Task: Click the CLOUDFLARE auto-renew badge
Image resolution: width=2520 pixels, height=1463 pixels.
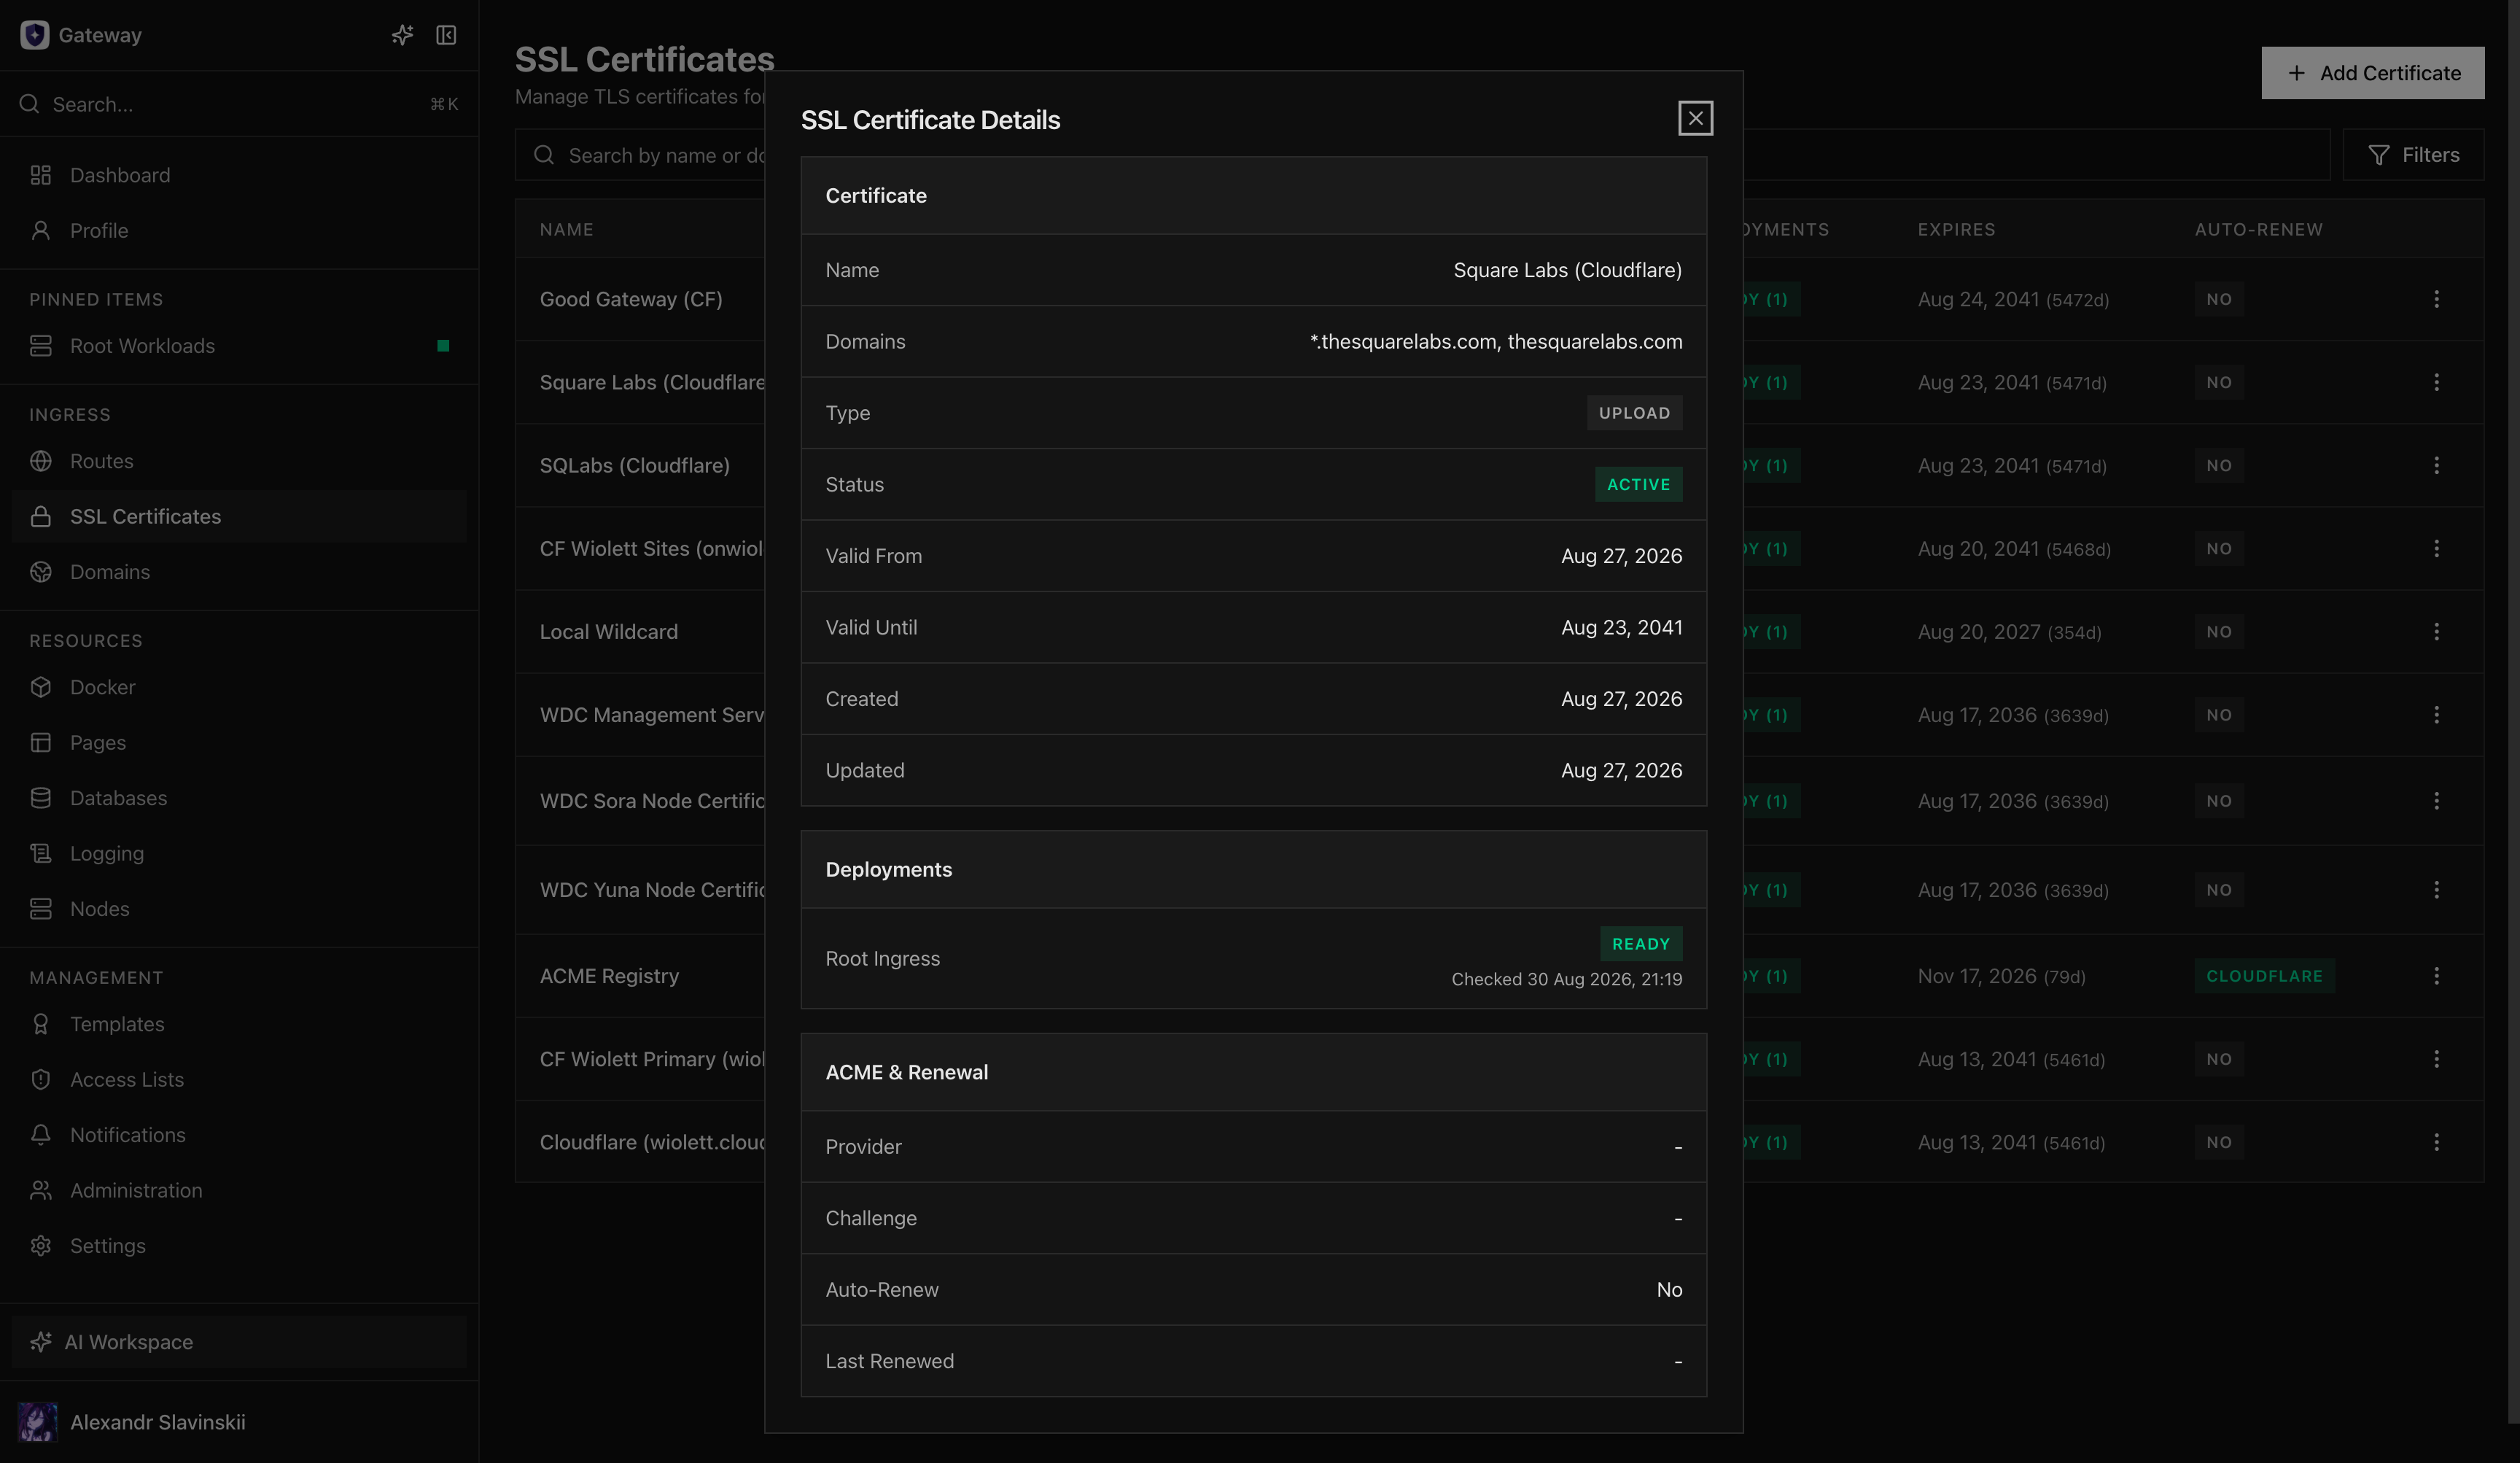Action: click(2264, 976)
